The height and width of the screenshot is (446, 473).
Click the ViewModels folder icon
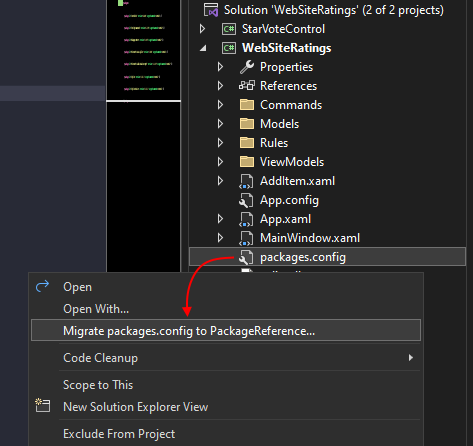(247, 162)
